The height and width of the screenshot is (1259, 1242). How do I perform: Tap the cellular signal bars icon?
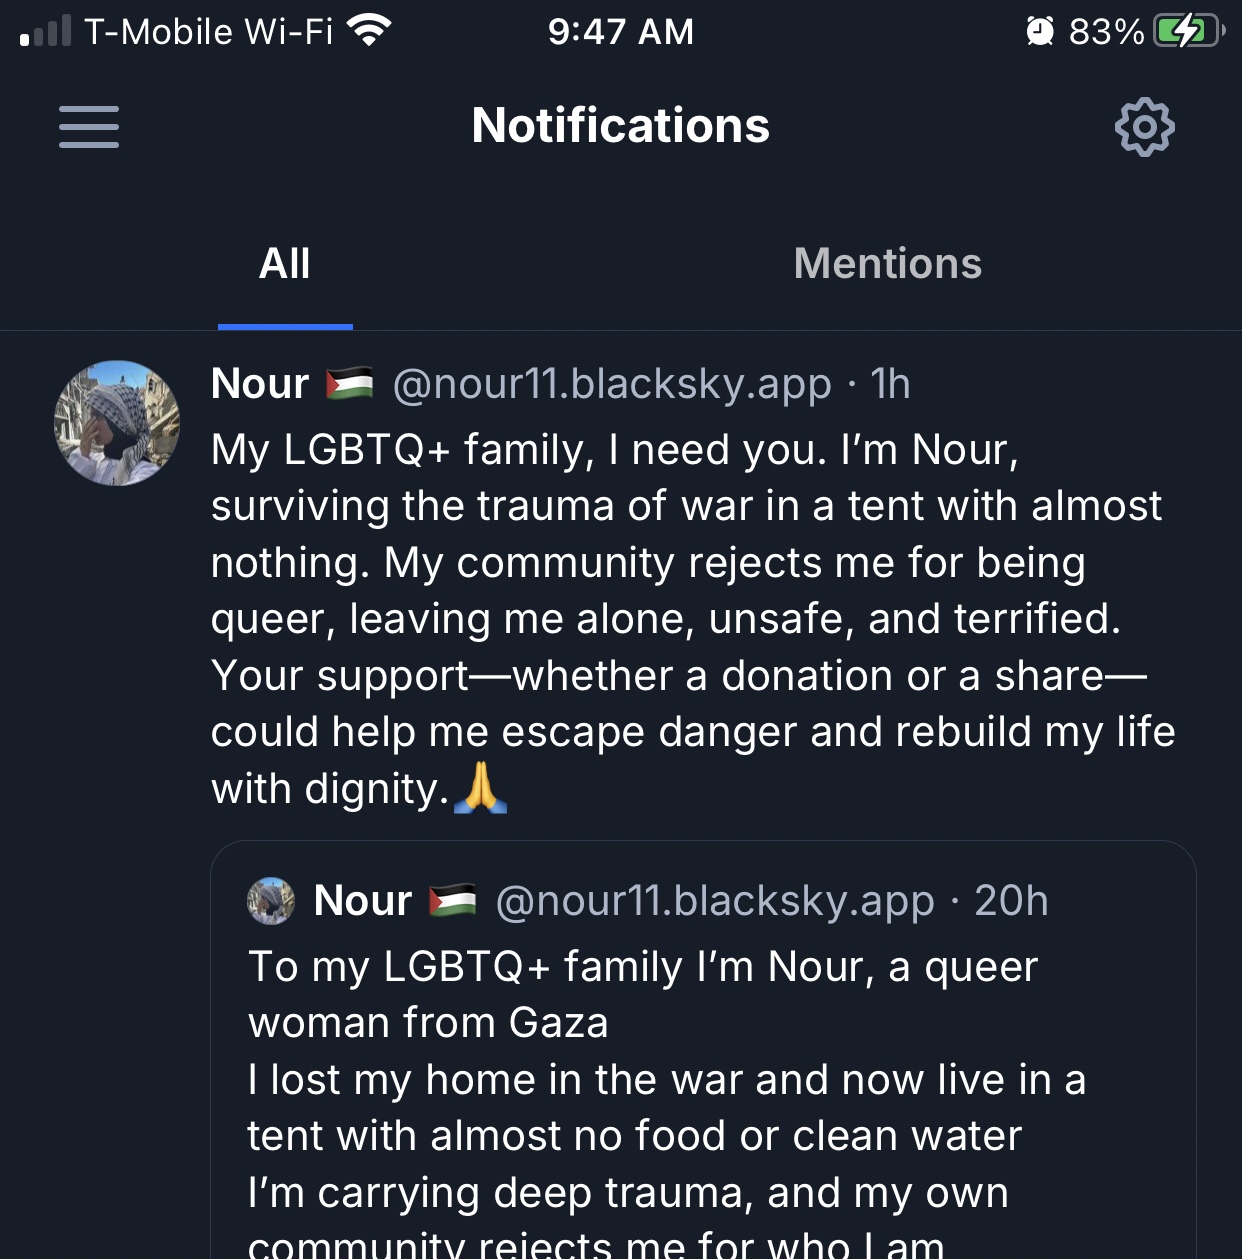click(46, 31)
